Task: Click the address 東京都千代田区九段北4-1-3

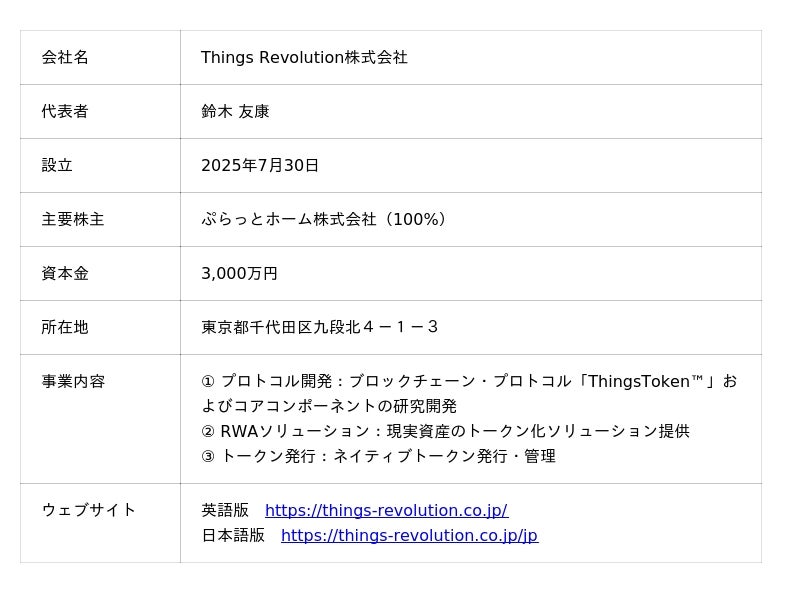Action: [x=320, y=328]
